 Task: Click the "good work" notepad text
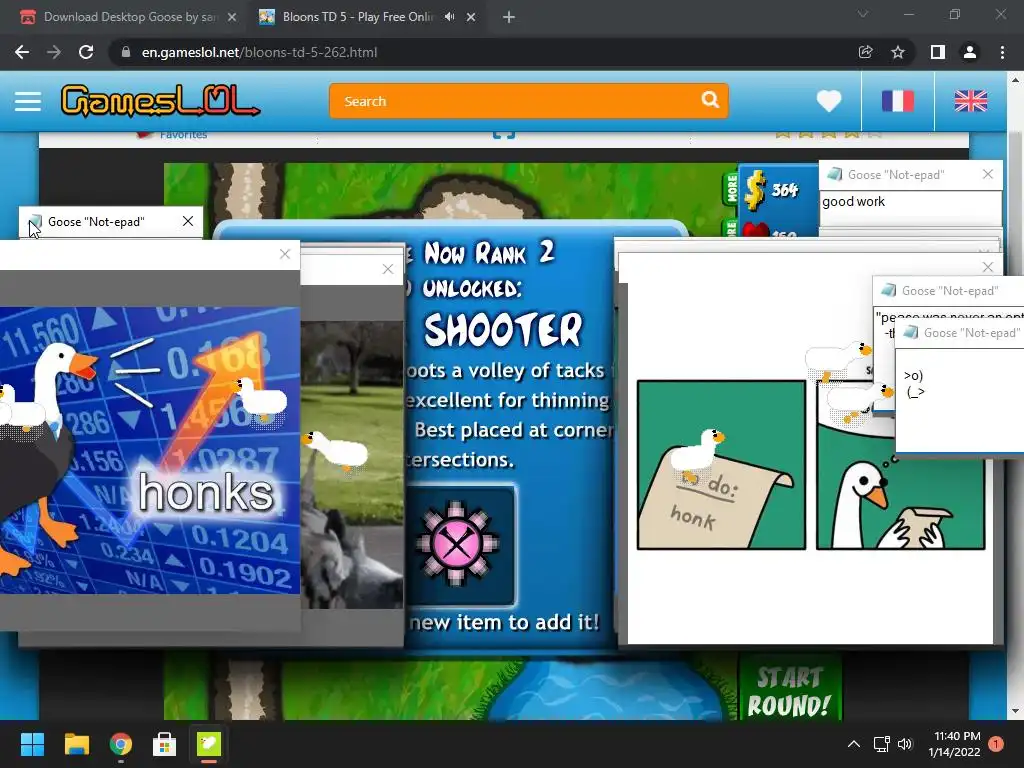pyautogui.click(x=853, y=201)
